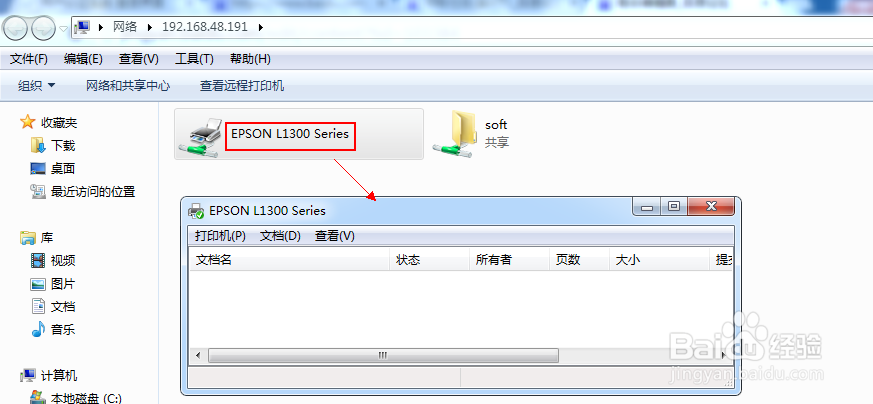Open the 打印机(P) menu in printer window
The width and height of the screenshot is (873, 404).
pyautogui.click(x=220, y=236)
